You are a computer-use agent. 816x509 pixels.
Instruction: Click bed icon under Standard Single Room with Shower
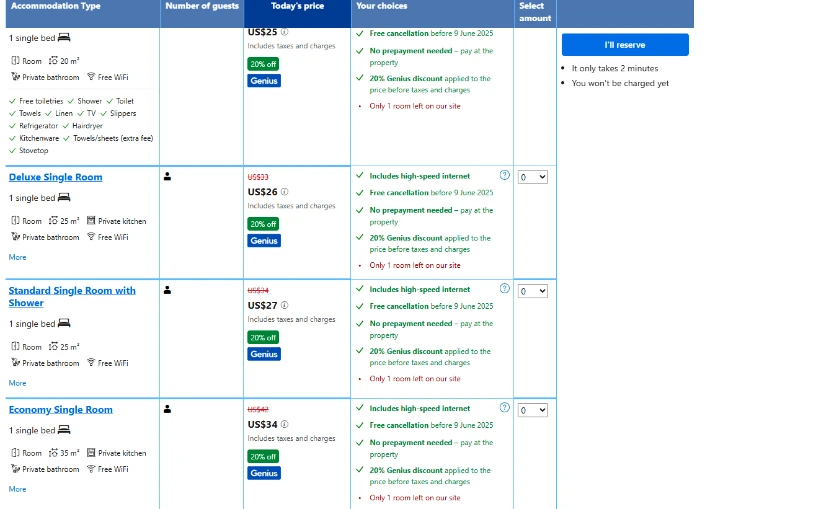point(64,323)
